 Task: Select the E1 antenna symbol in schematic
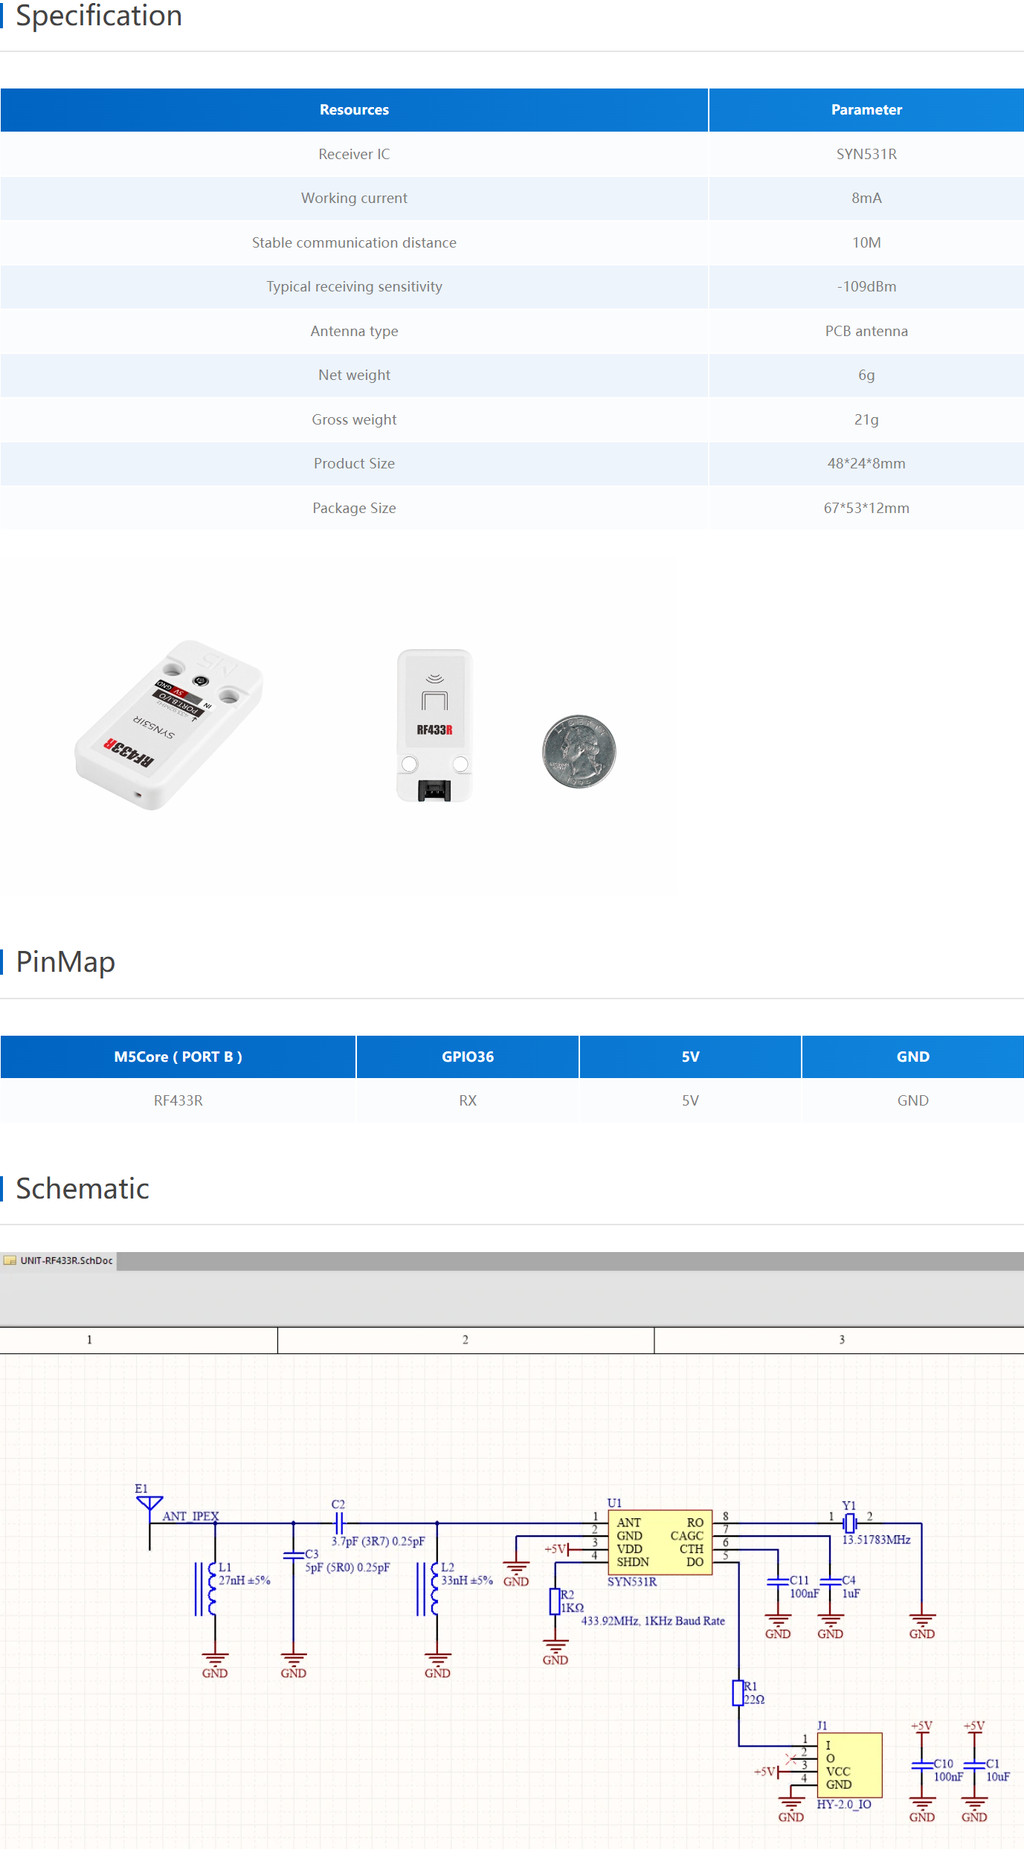click(x=149, y=1504)
